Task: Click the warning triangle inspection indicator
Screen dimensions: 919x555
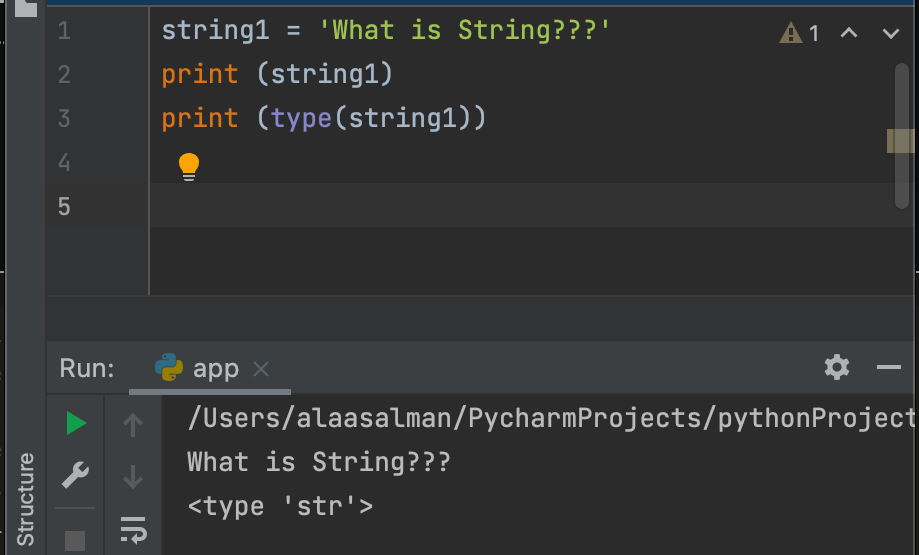Action: [x=790, y=33]
